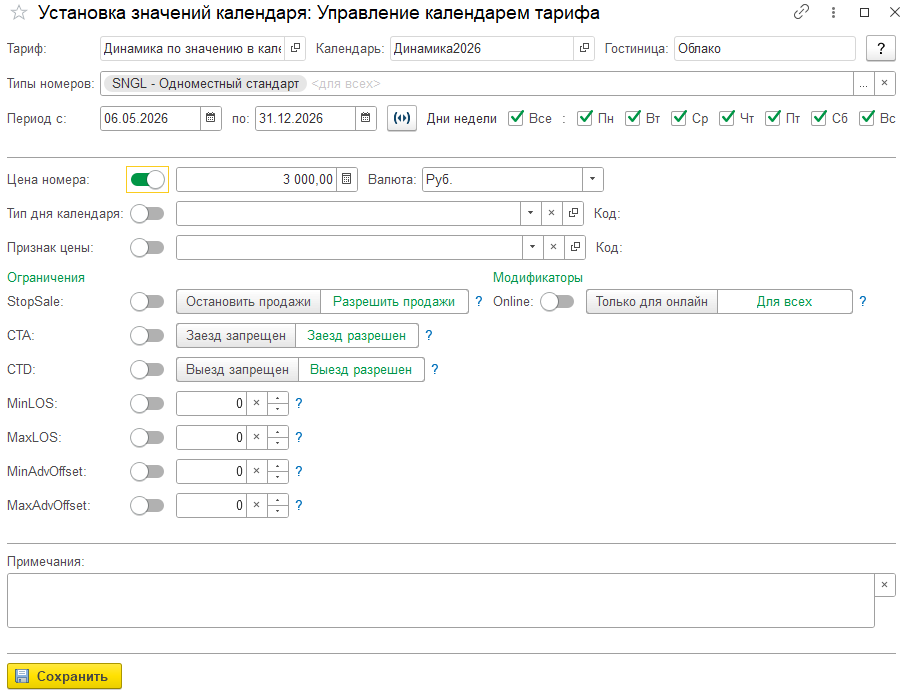Screen dimensions: 912x698
Task: Uncheck the Вт weekday checkbox
Action: (633, 118)
